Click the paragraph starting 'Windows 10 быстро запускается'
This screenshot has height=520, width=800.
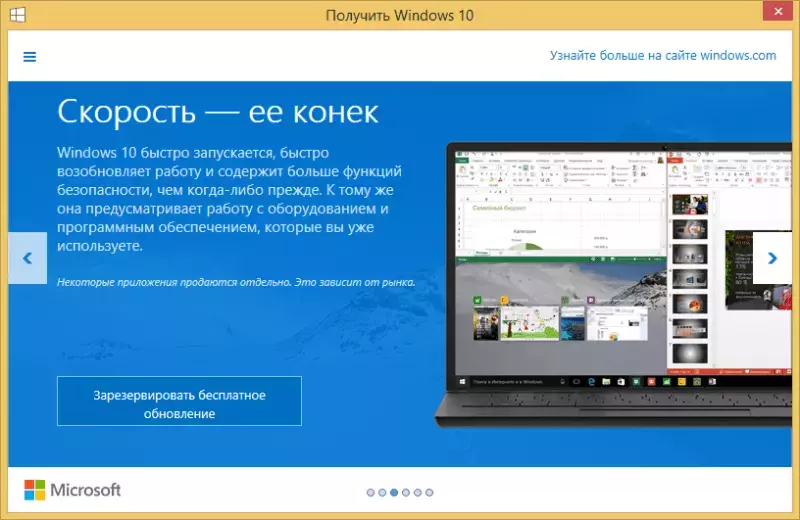point(229,199)
